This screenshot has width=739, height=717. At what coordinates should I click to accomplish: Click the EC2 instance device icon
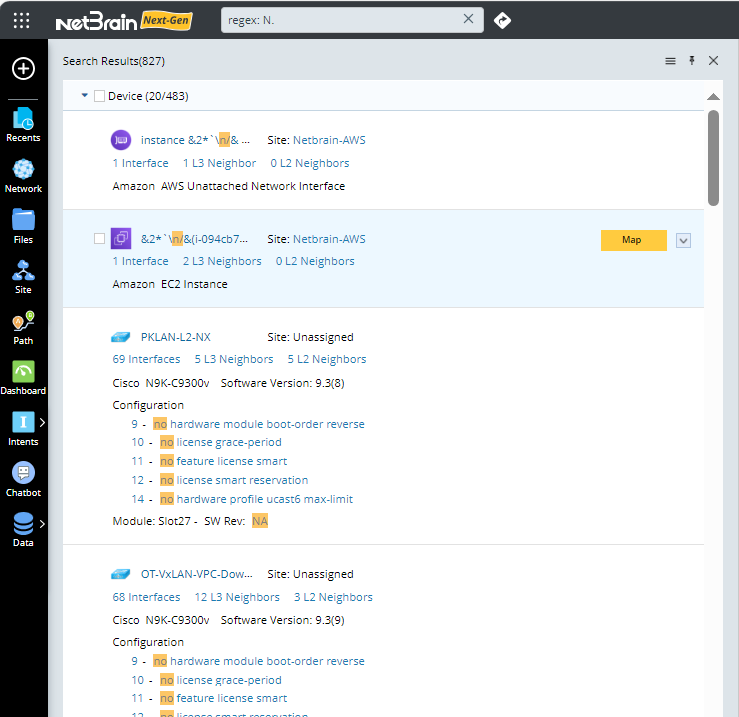coord(121,239)
